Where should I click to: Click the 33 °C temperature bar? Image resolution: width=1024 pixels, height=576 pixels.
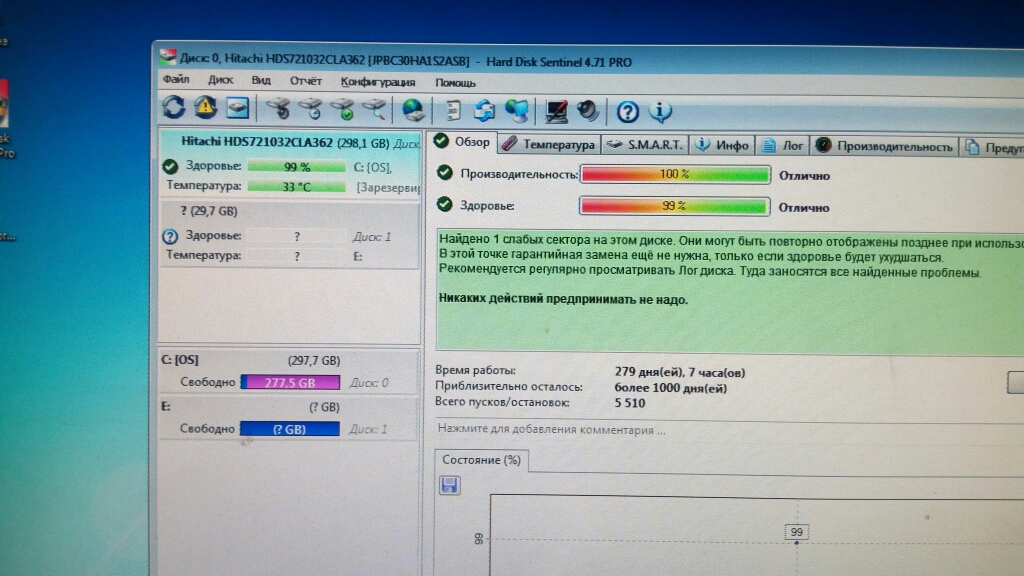(296, 187)
